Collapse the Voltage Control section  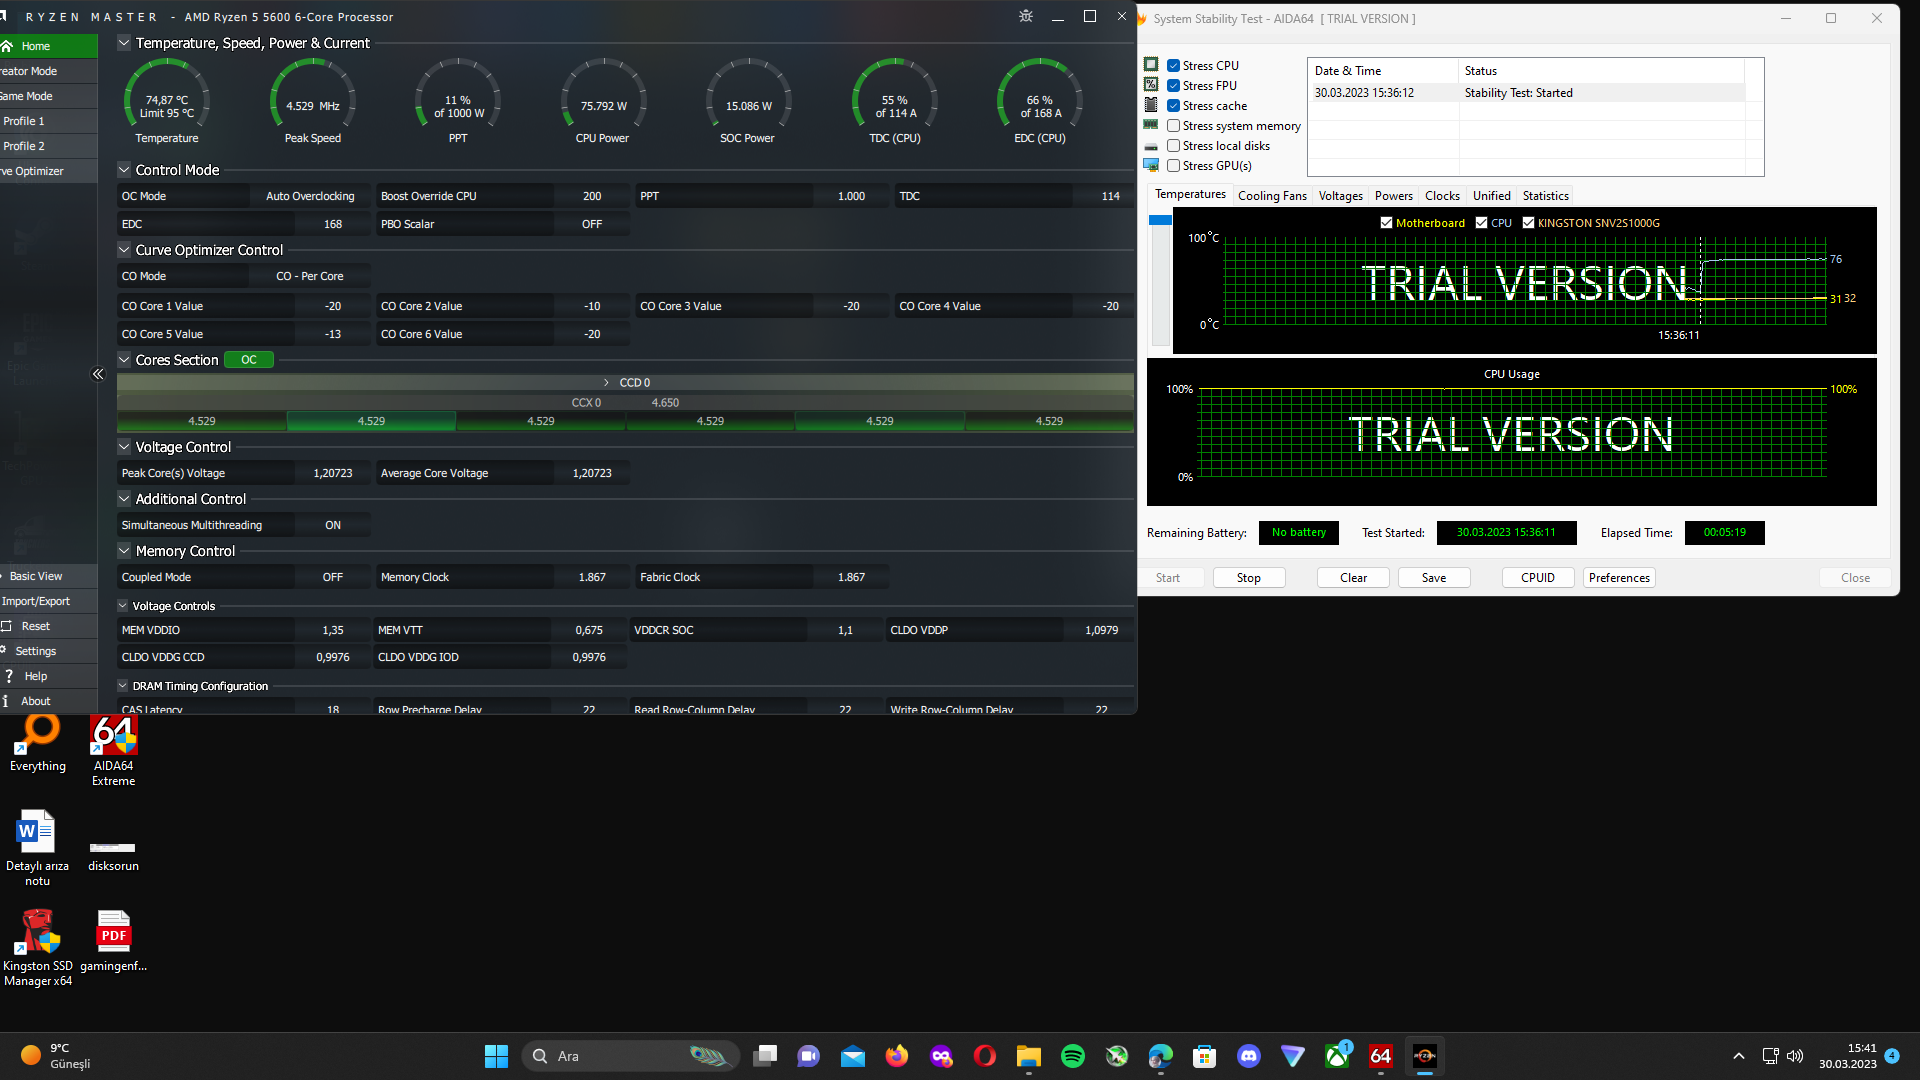pos(124,447)
